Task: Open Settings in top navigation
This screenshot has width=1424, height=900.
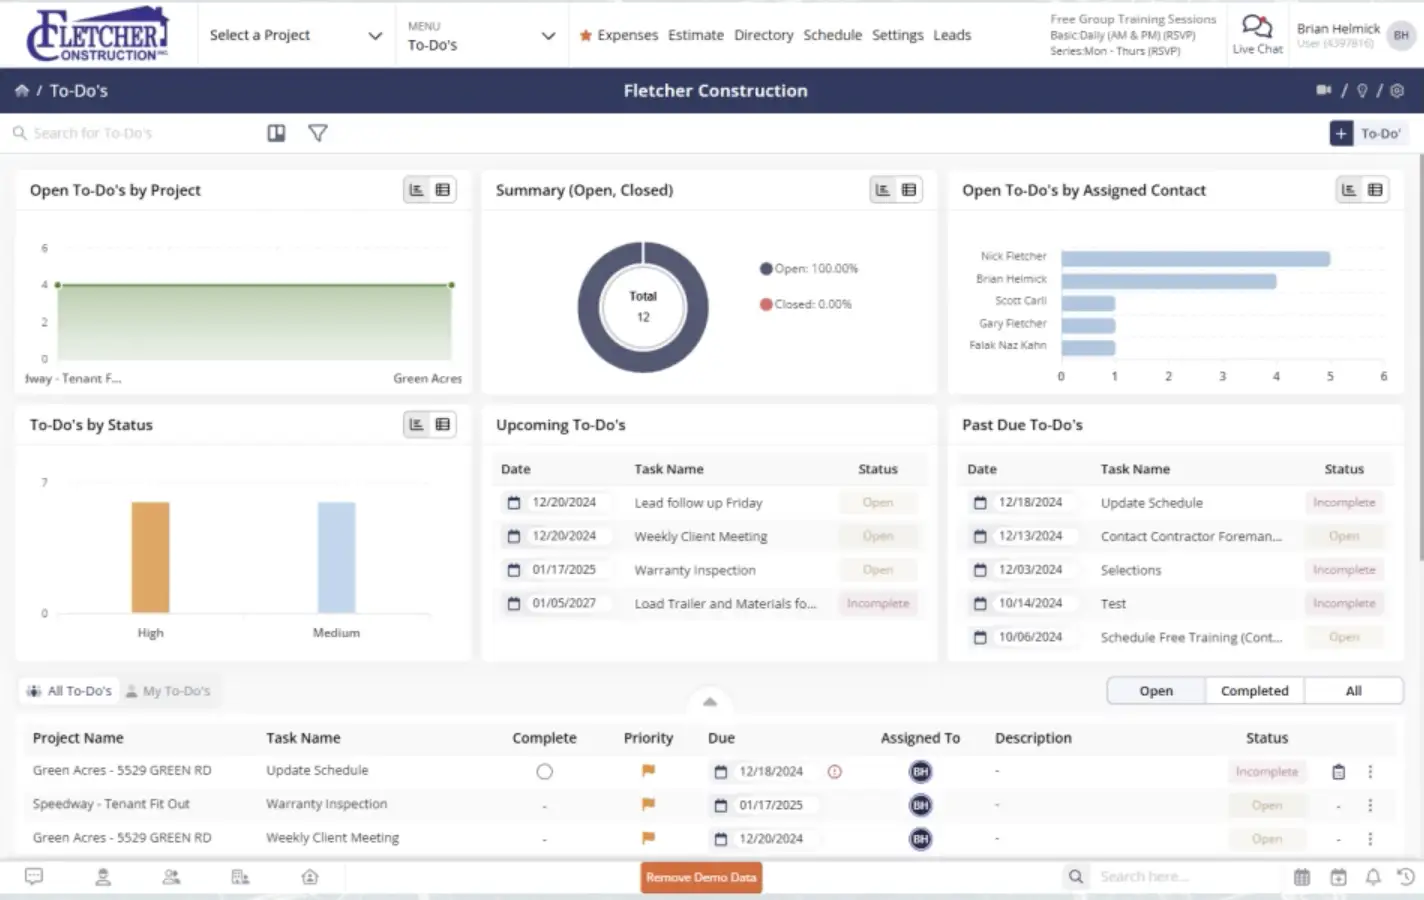Action: [897, 35]
